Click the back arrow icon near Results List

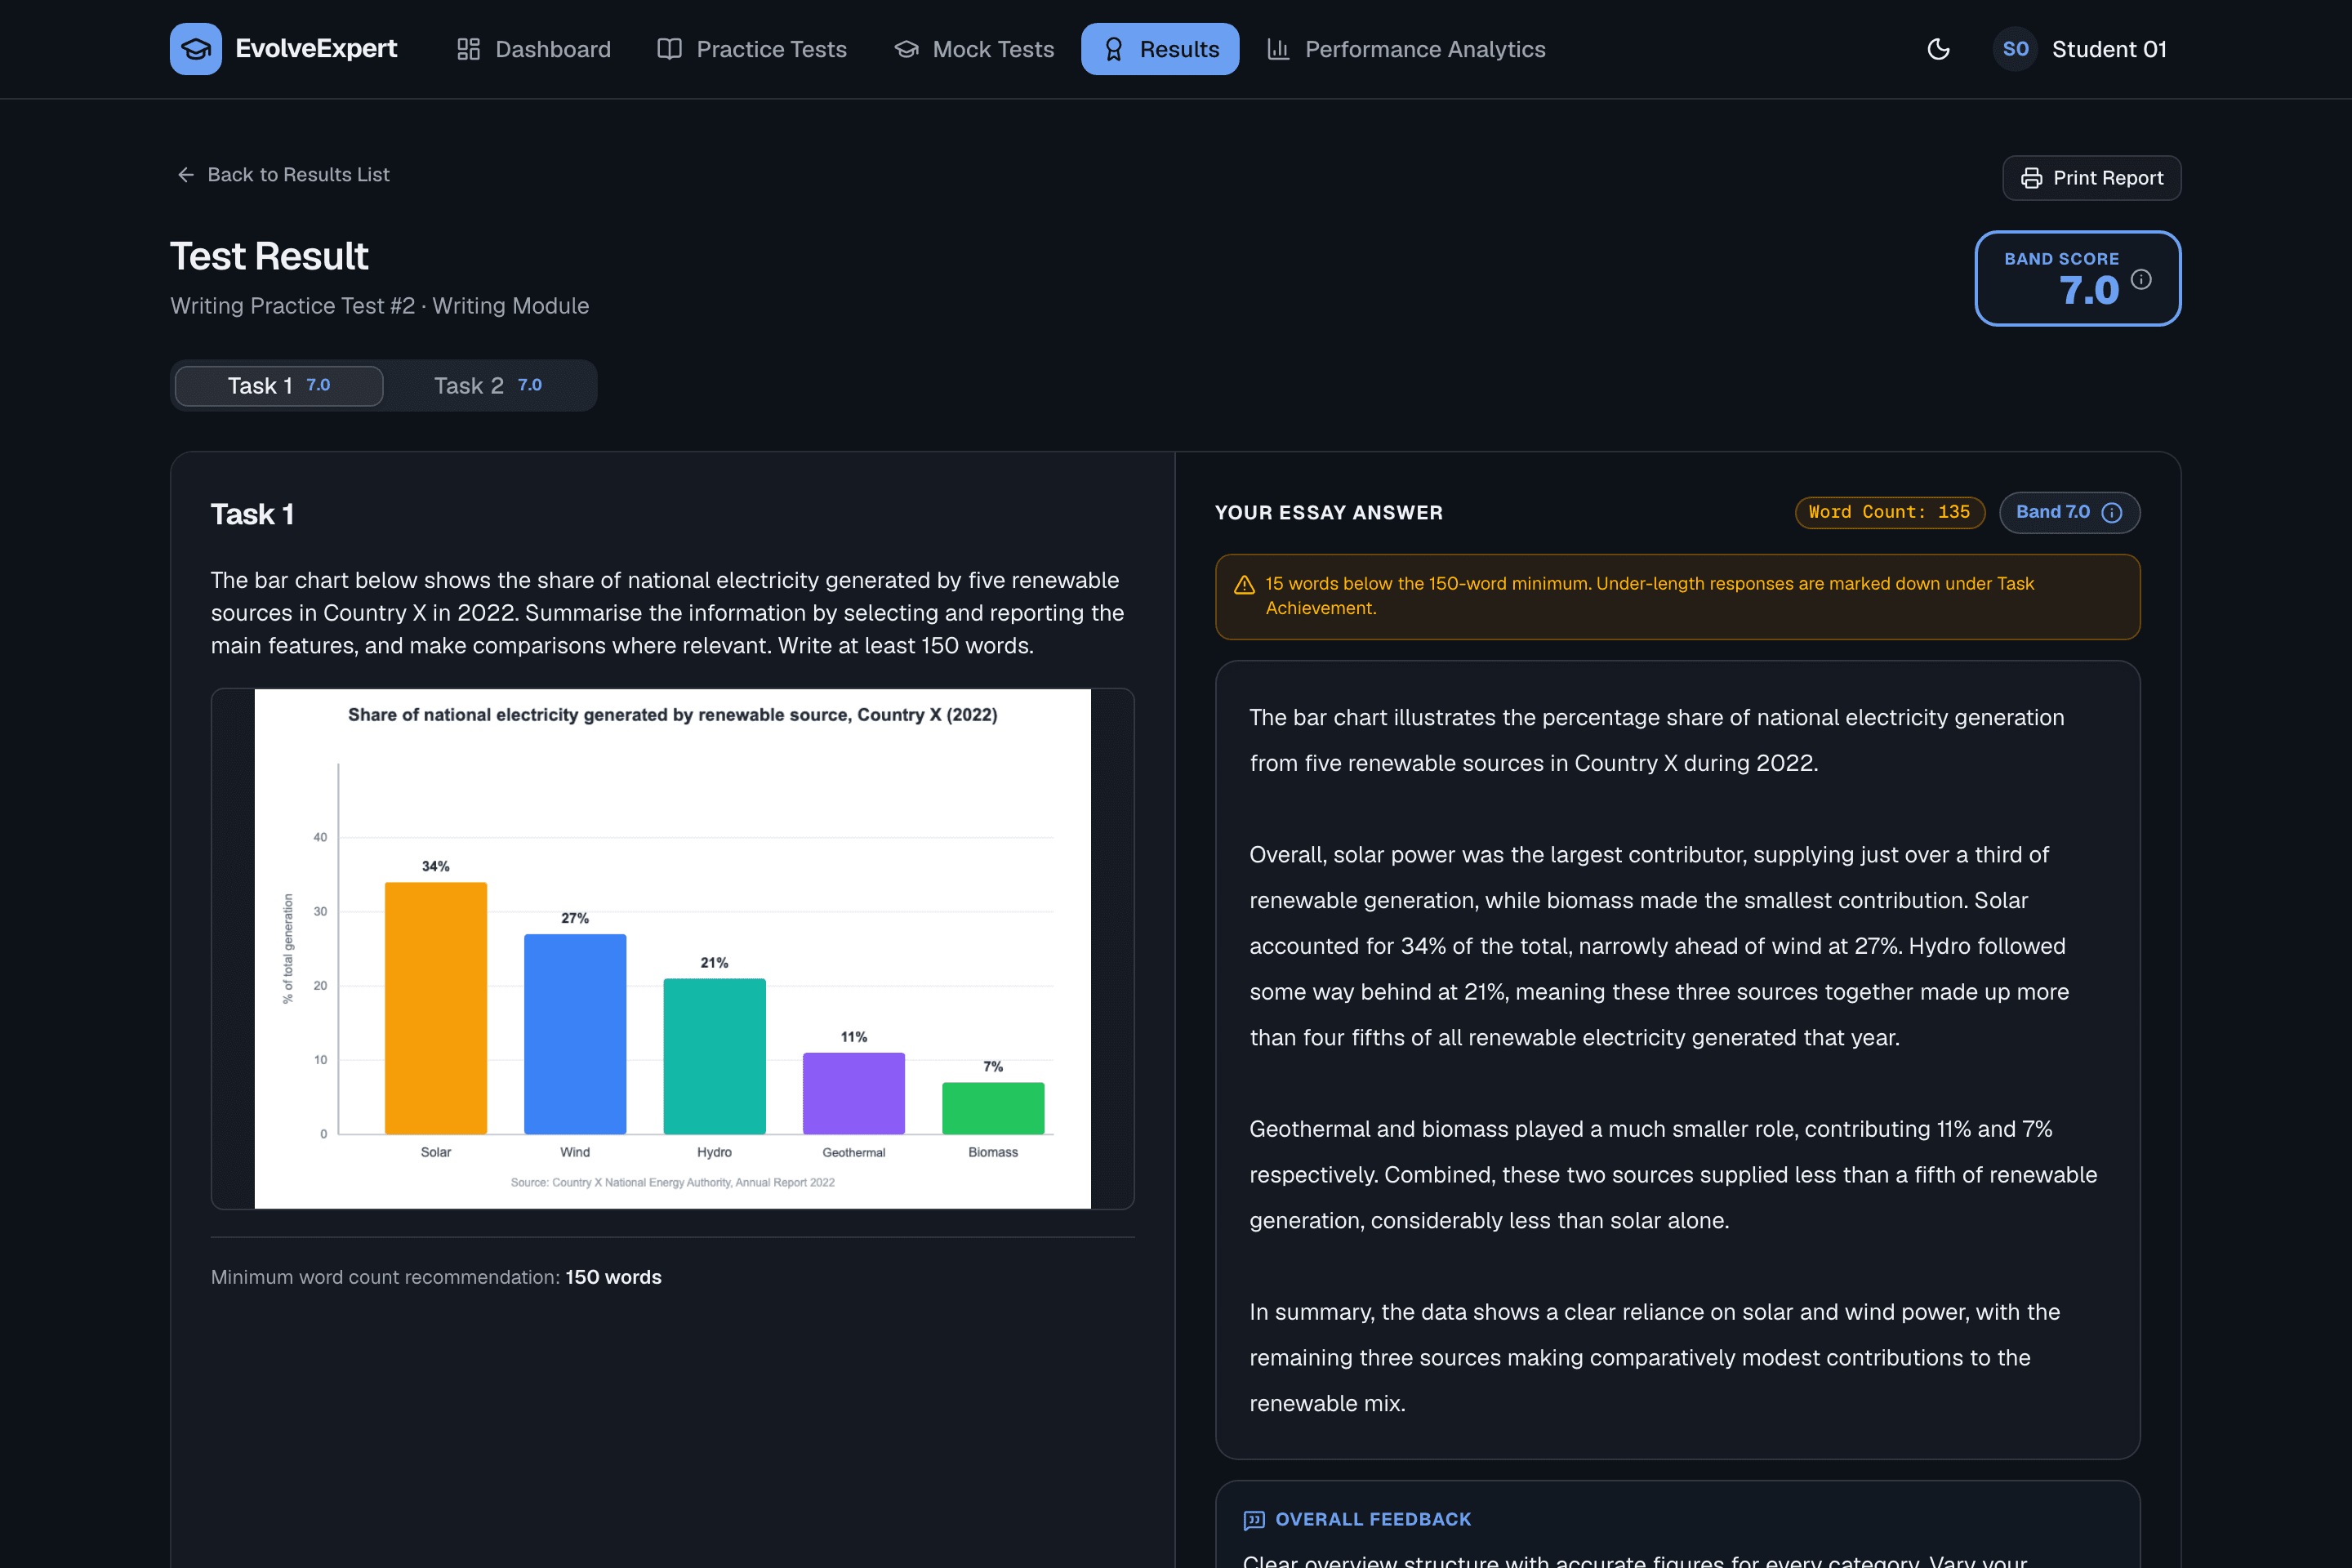coord(186,175)
